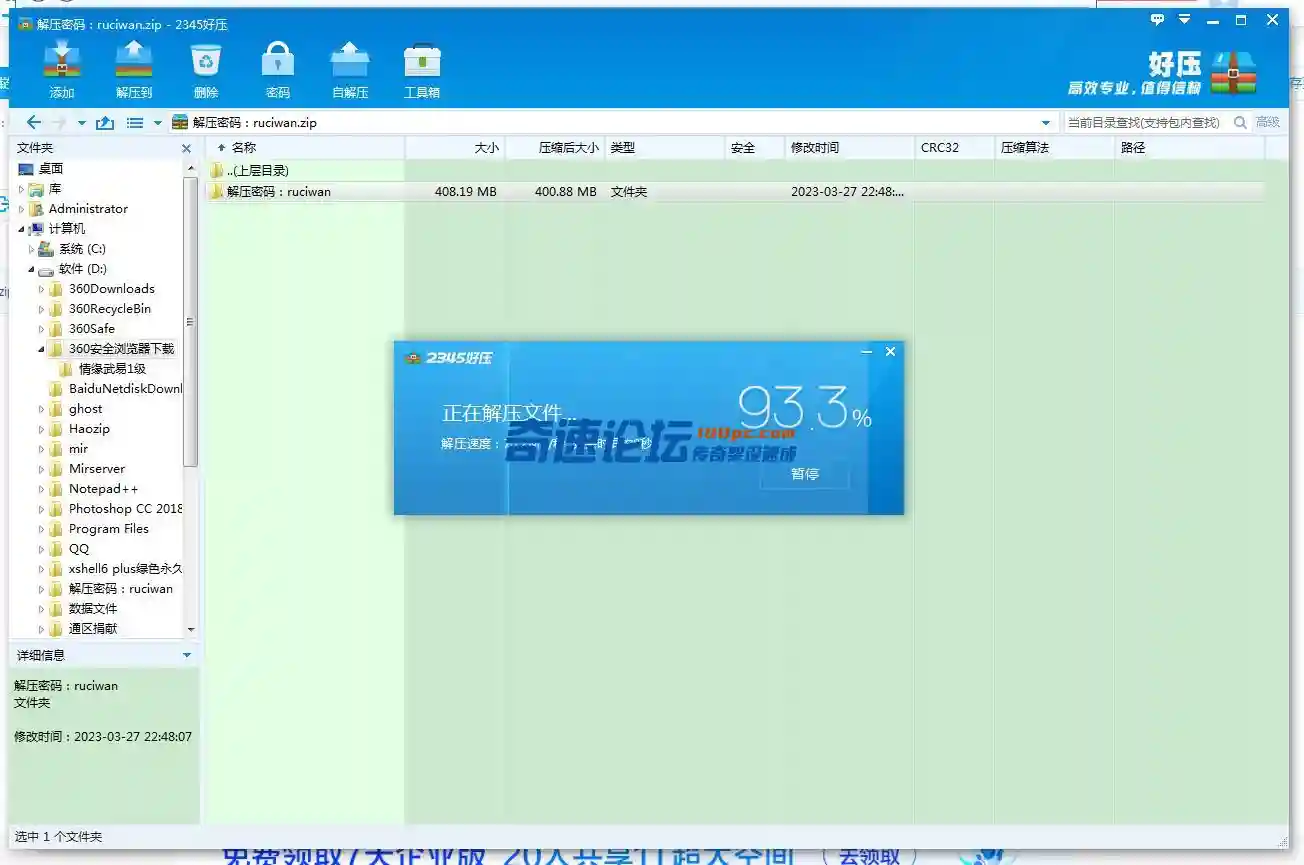This screenshot has width=1304, height=865.
Task: Go back with the left arrow
Action: coord(33,122)
